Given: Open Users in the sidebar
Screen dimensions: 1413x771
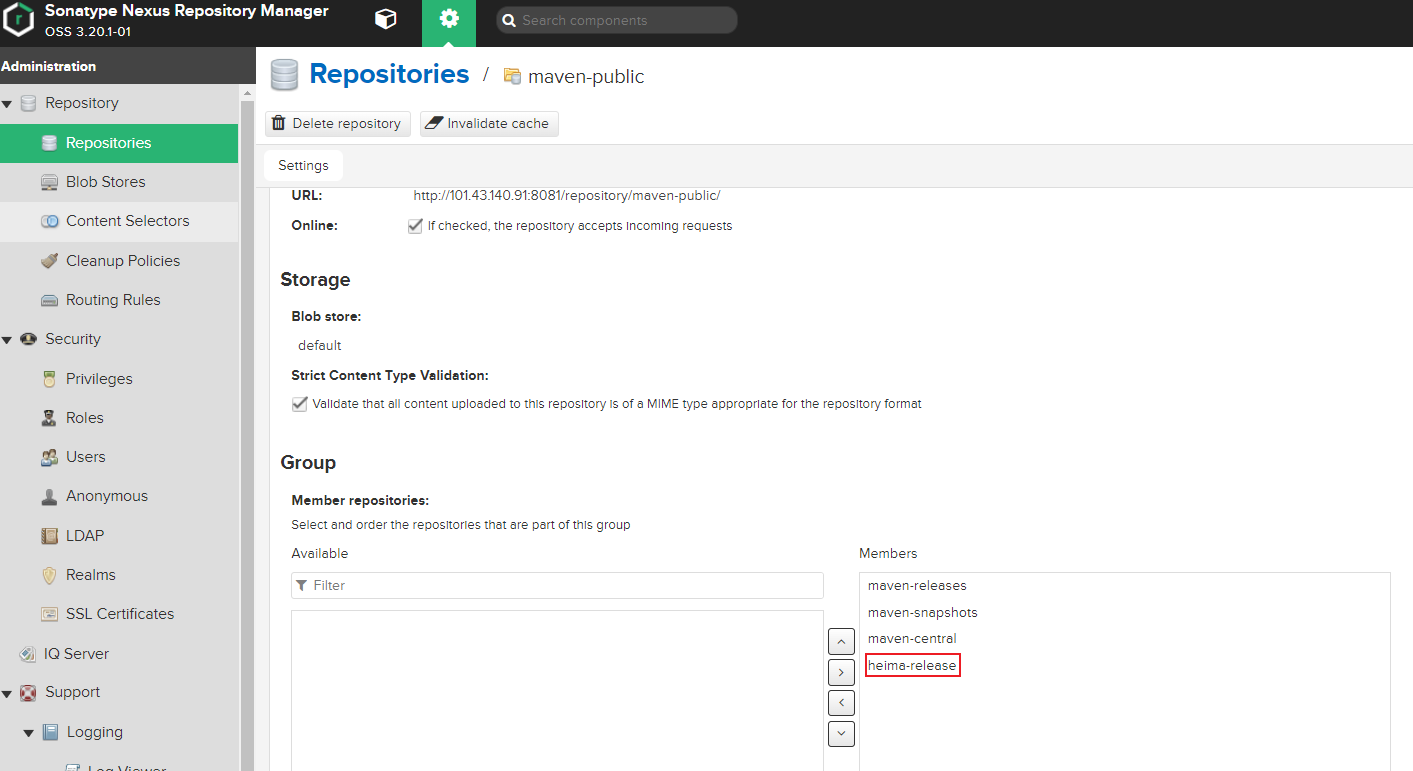Looking at the screenshot, I should pos(119,457).
